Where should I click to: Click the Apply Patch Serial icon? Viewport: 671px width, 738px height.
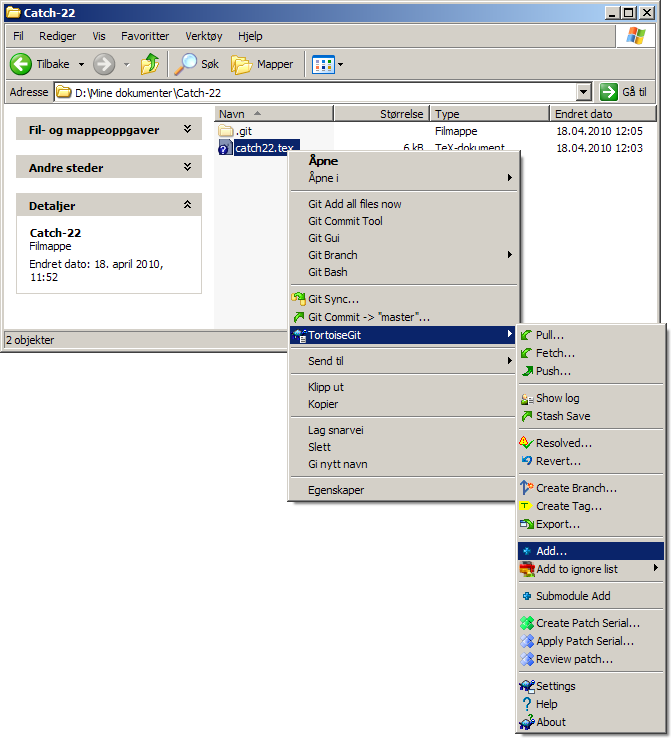(527, 641)
